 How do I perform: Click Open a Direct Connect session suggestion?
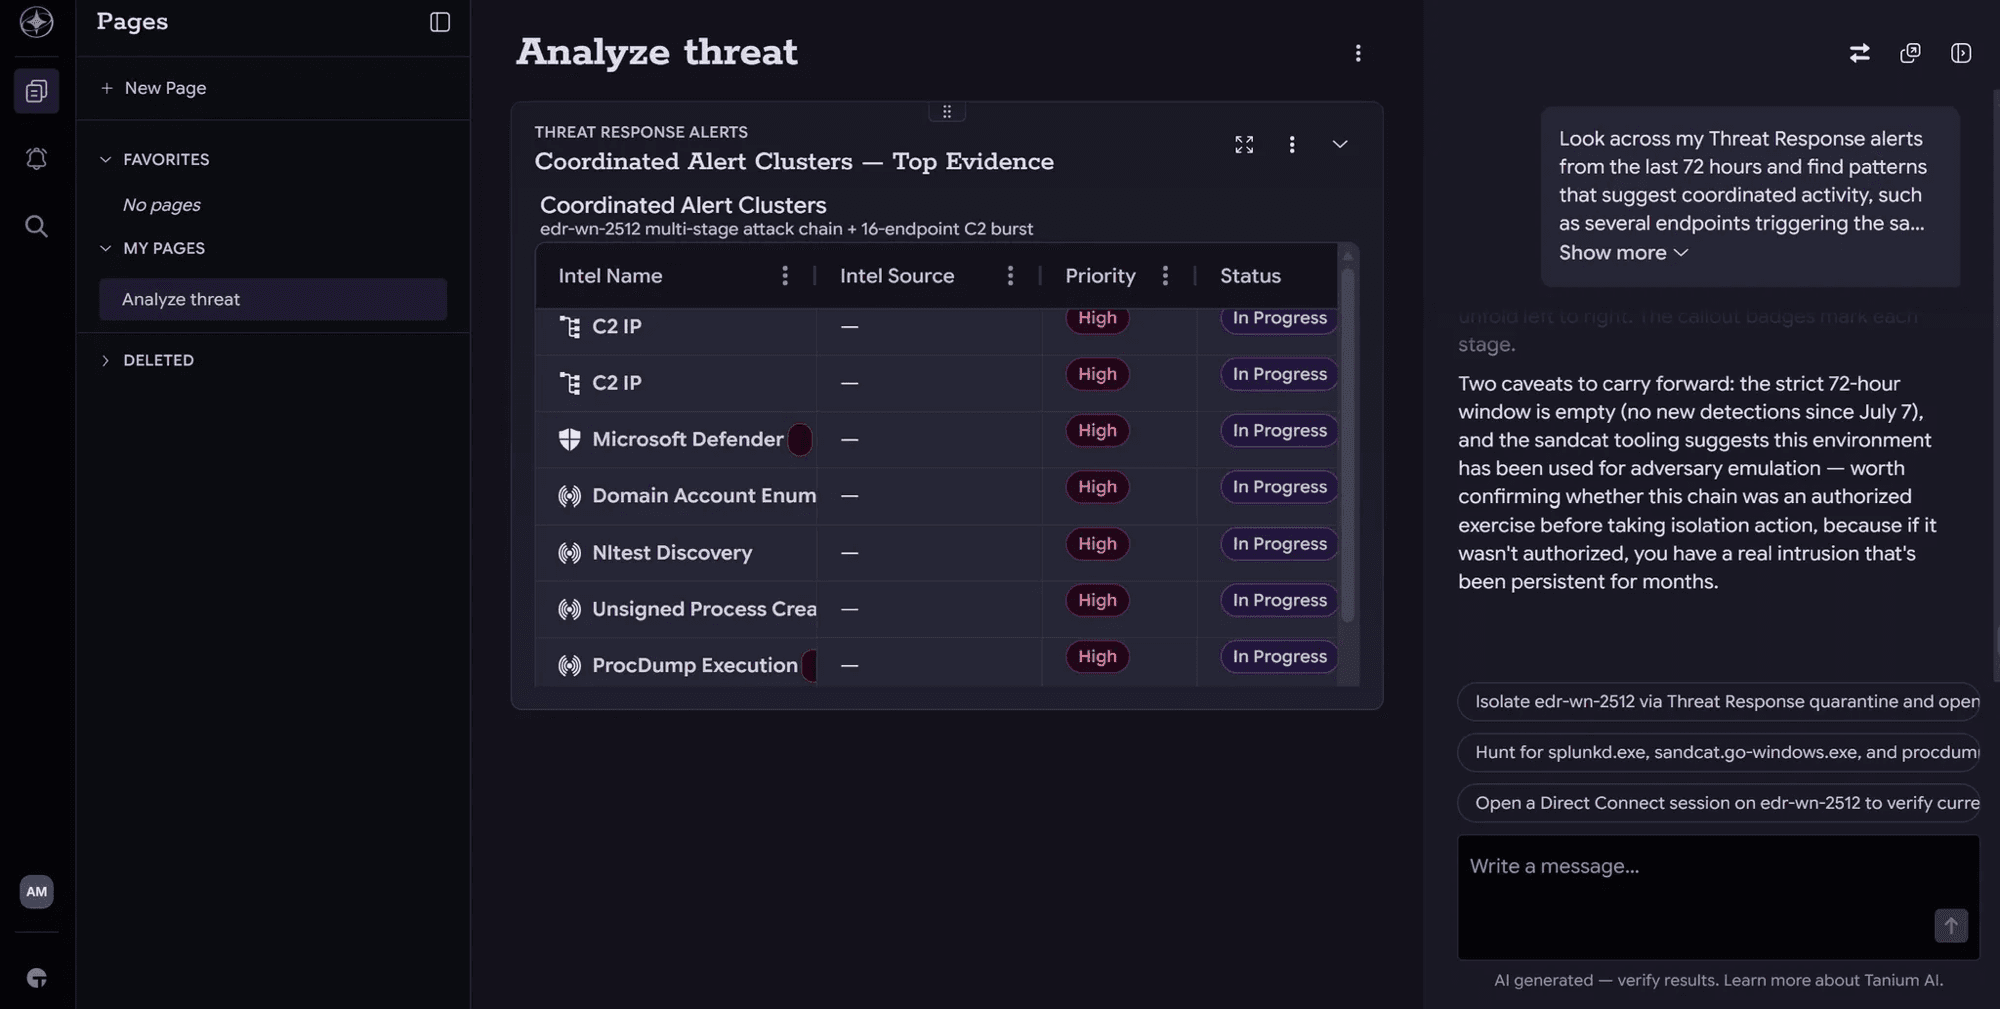click(1718, 803)
